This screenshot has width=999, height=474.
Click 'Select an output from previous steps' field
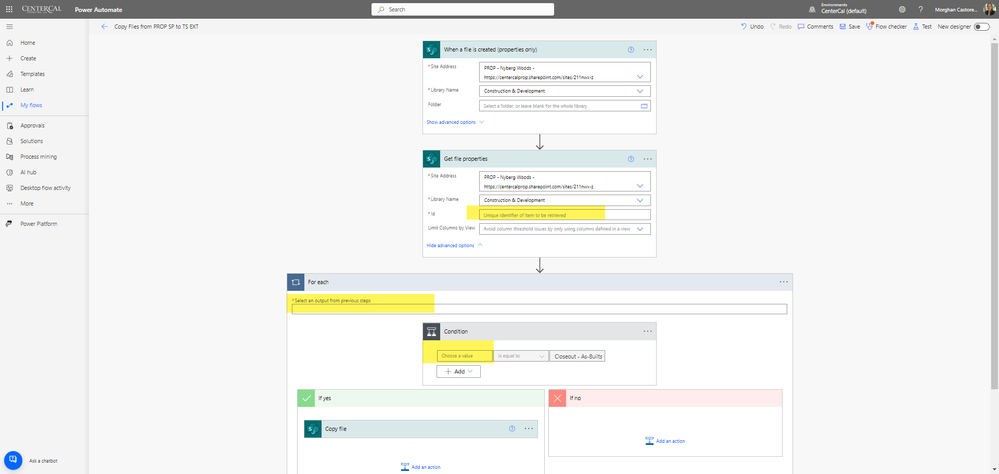539,309
